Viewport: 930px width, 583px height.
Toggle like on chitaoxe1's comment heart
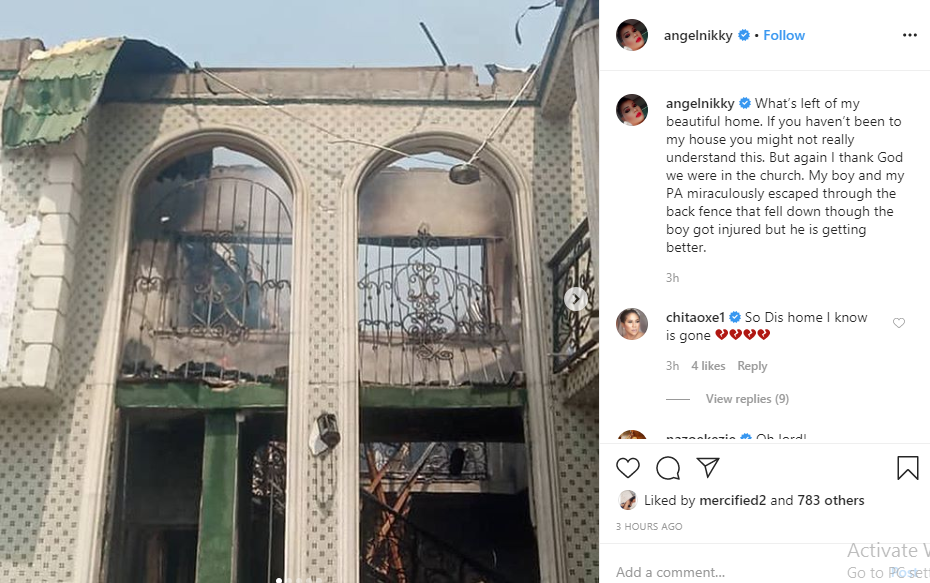click(x=898, y=322)
